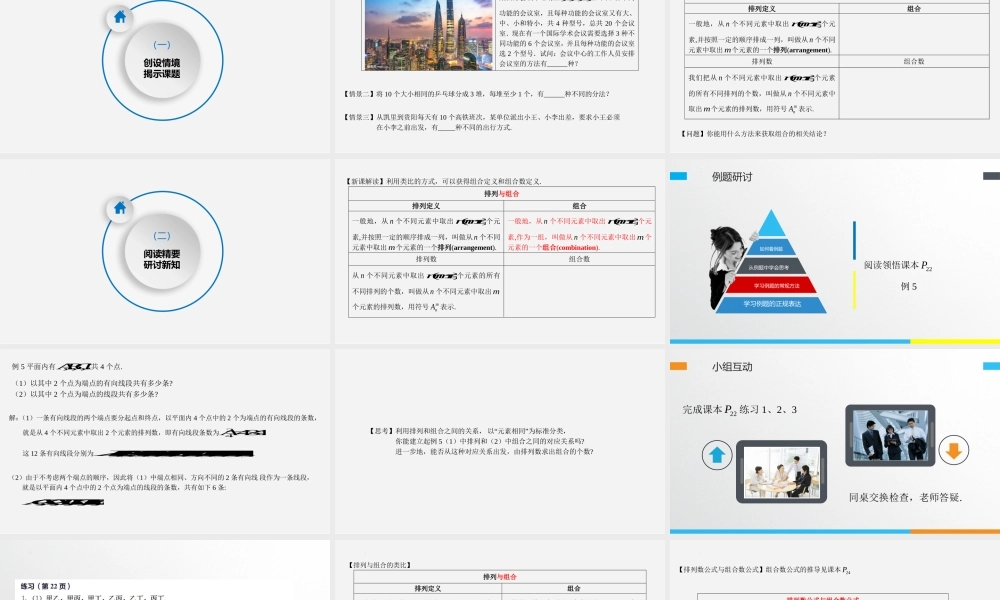Click the text 同桌交换检查，老师答疑
Viewport: 1000px width, 600px height.
[905, 497]
